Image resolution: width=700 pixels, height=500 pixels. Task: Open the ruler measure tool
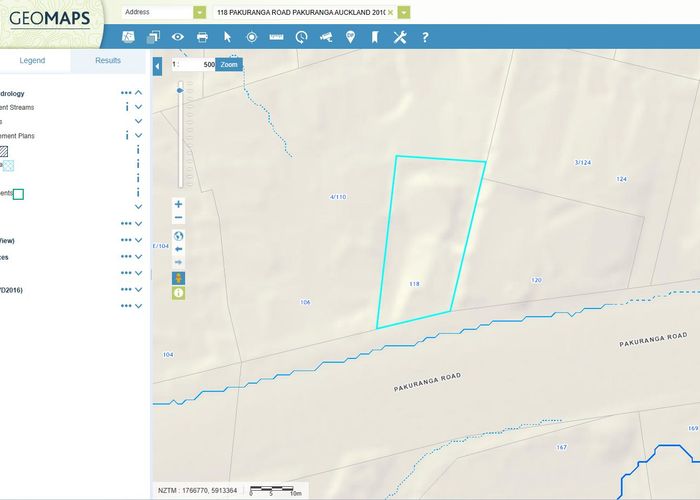point(276,37)
